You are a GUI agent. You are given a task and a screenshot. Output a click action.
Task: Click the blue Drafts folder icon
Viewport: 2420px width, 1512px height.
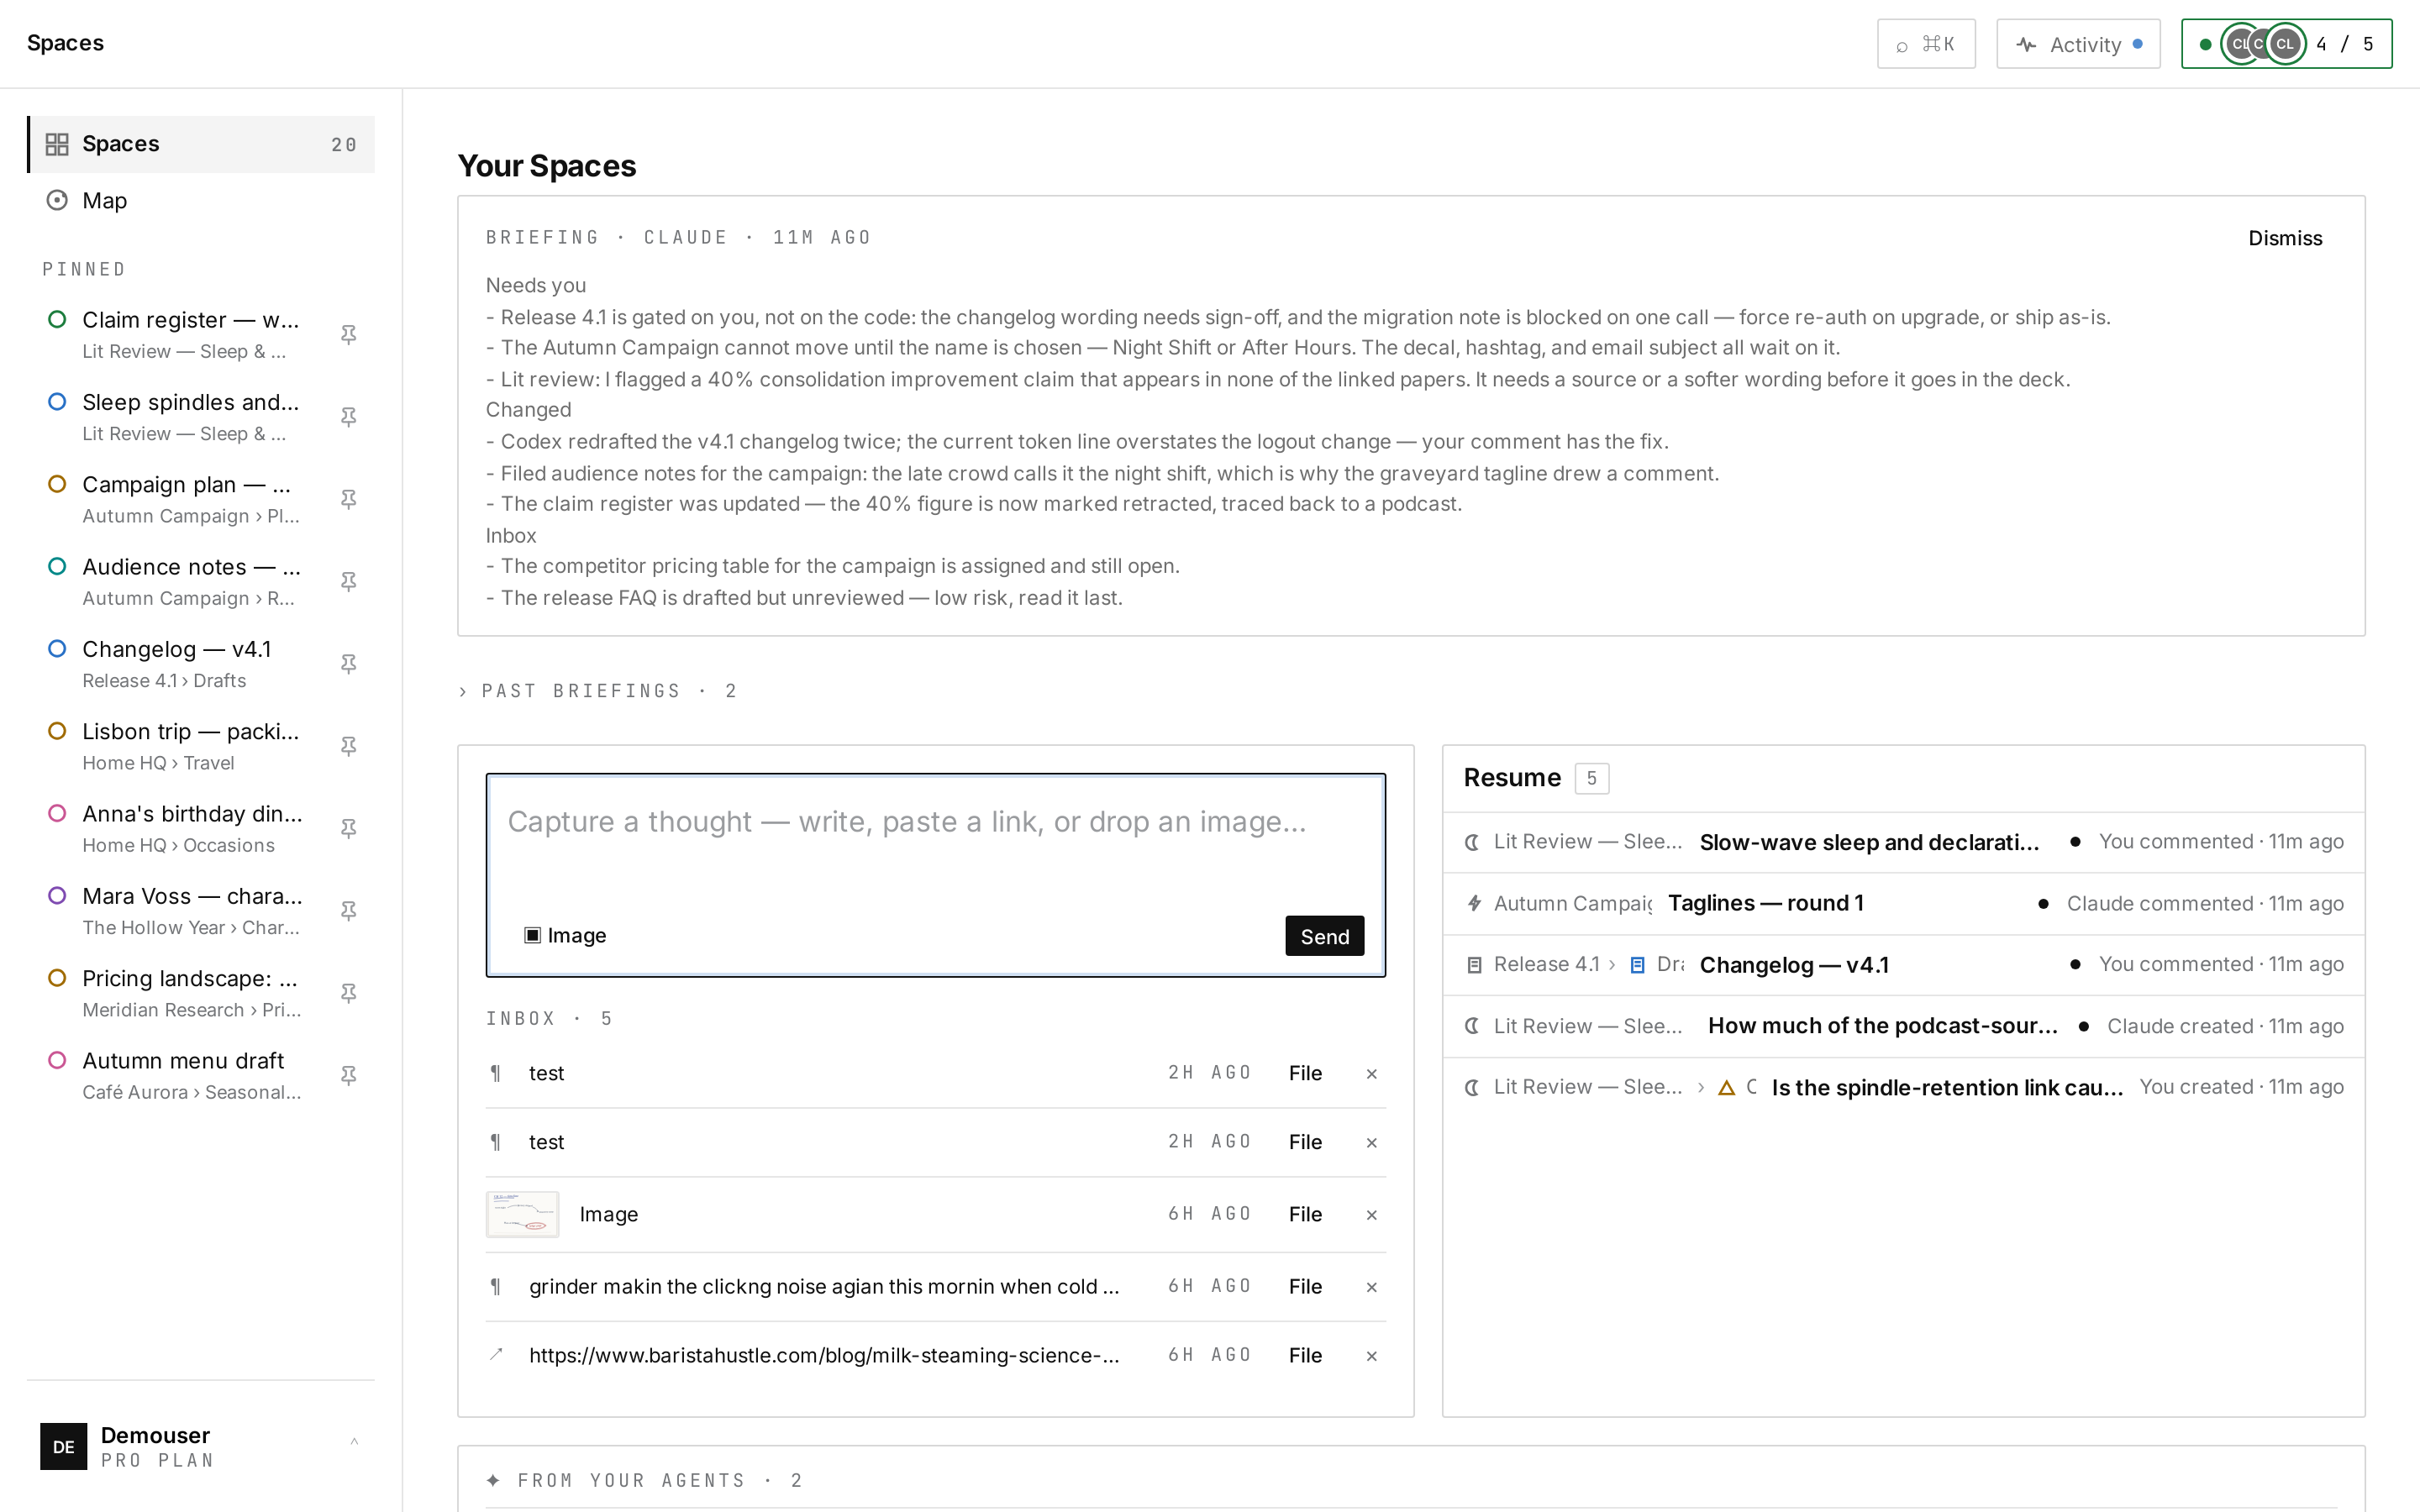[1637, 965]
